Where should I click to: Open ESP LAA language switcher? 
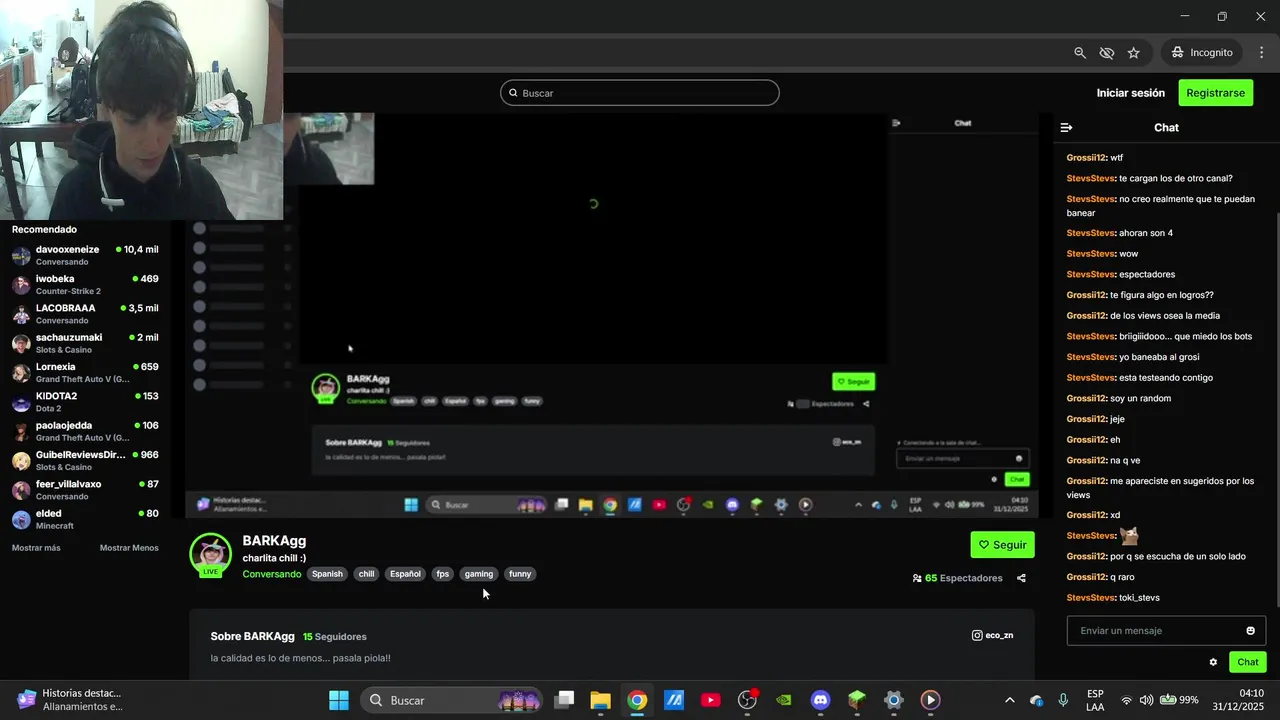click(1095, 700)
